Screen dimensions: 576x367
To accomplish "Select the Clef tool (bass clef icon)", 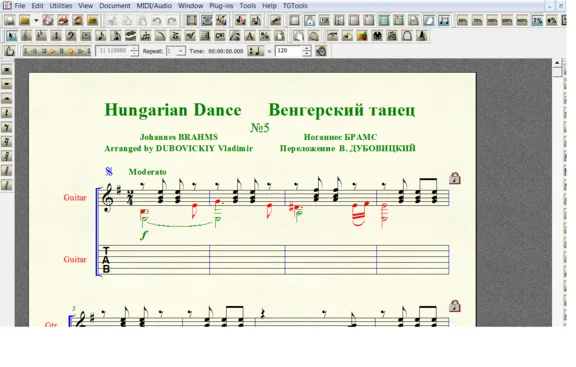I will coord(71,36).
